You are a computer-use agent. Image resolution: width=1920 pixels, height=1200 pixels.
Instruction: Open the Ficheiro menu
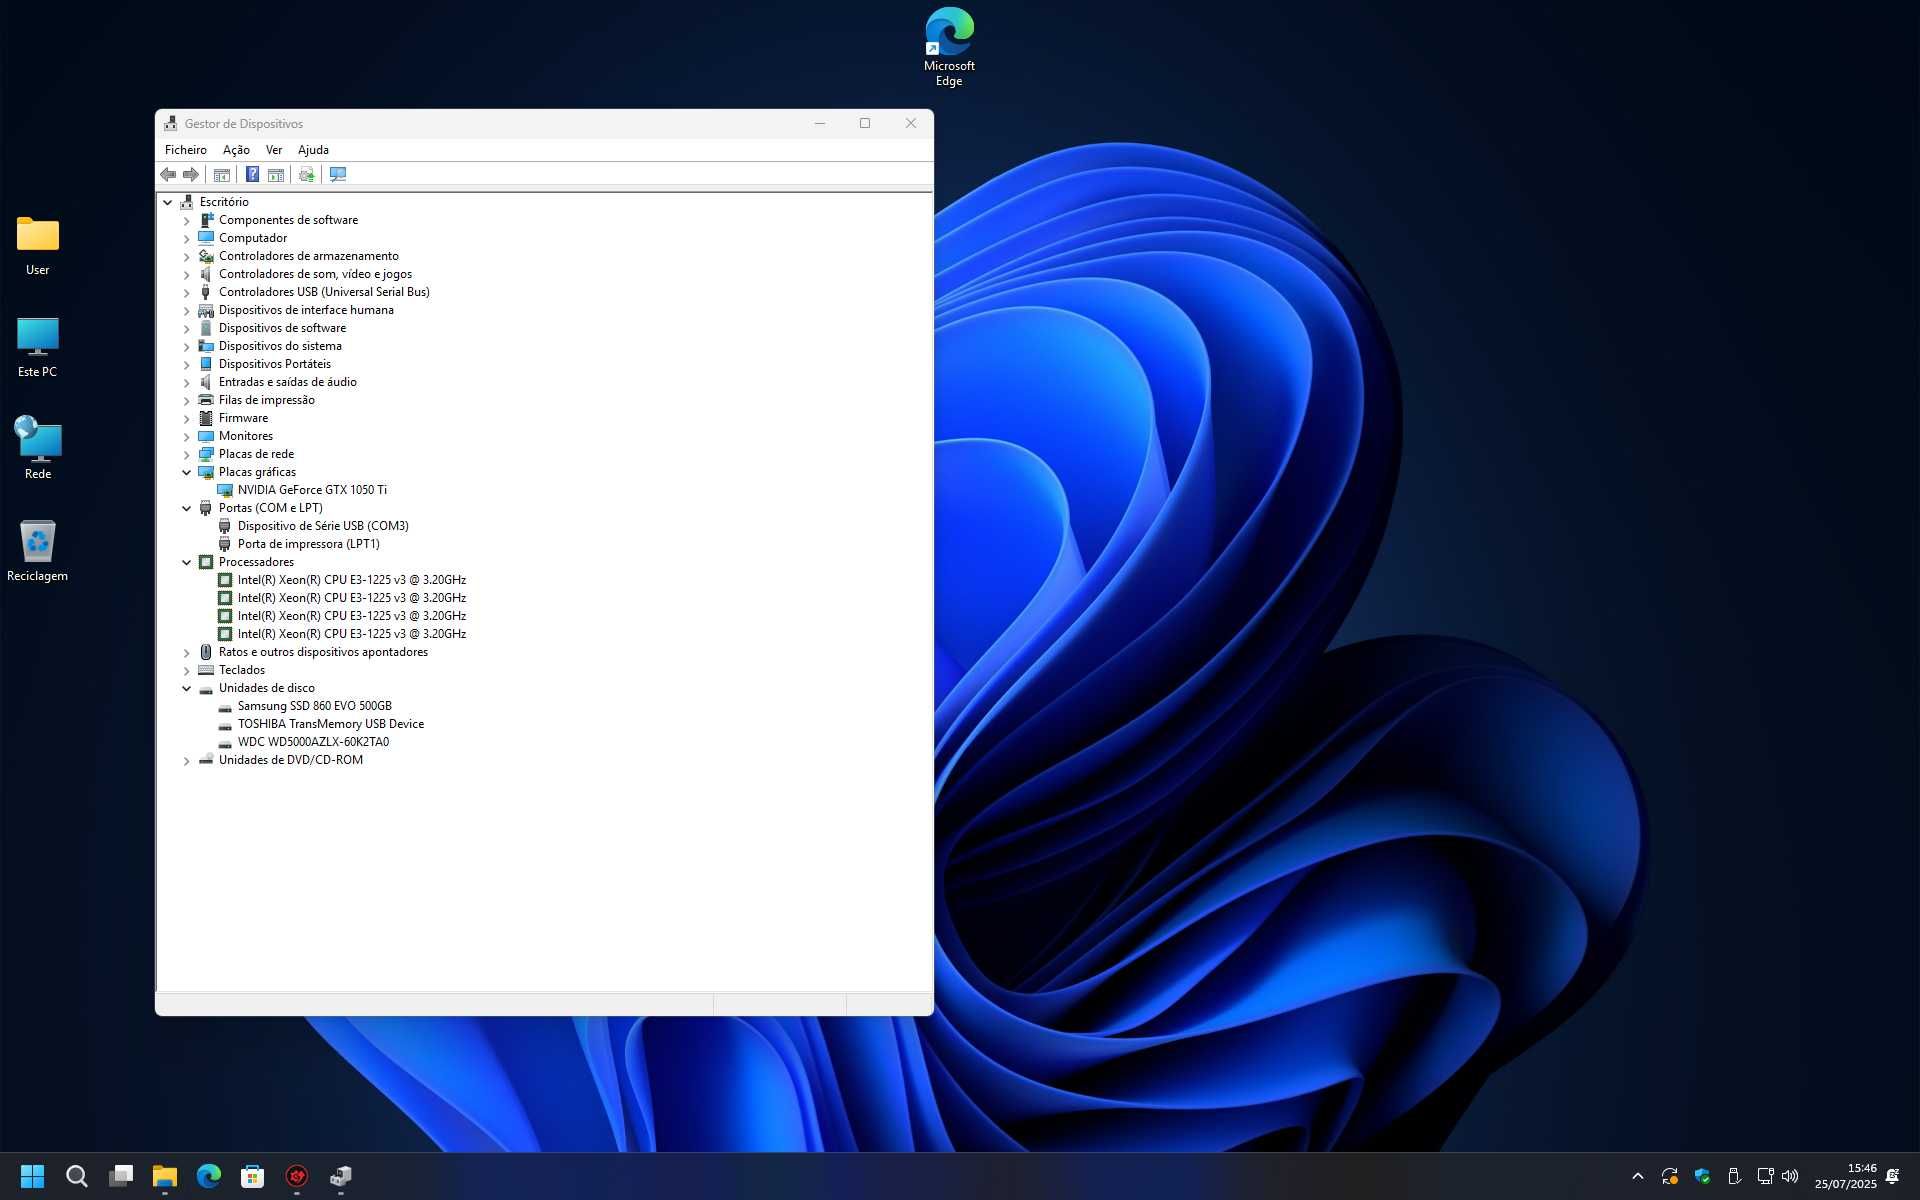point(186,150)
